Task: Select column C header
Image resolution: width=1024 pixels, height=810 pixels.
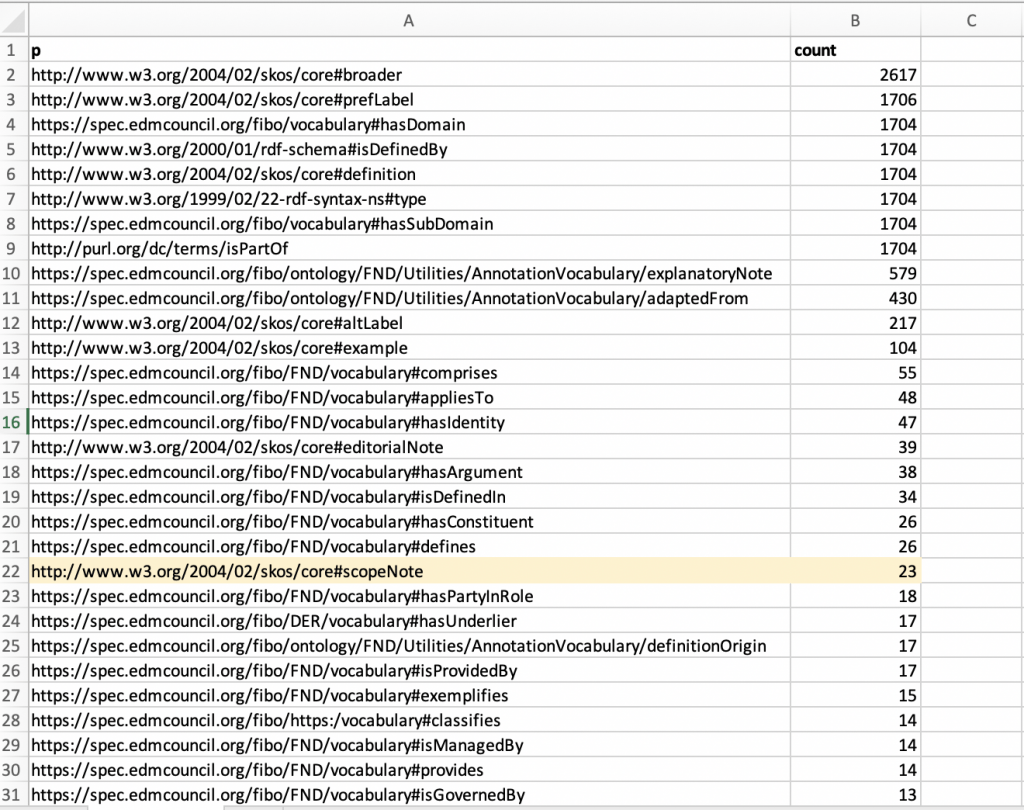Action: [x=972, y=21]
